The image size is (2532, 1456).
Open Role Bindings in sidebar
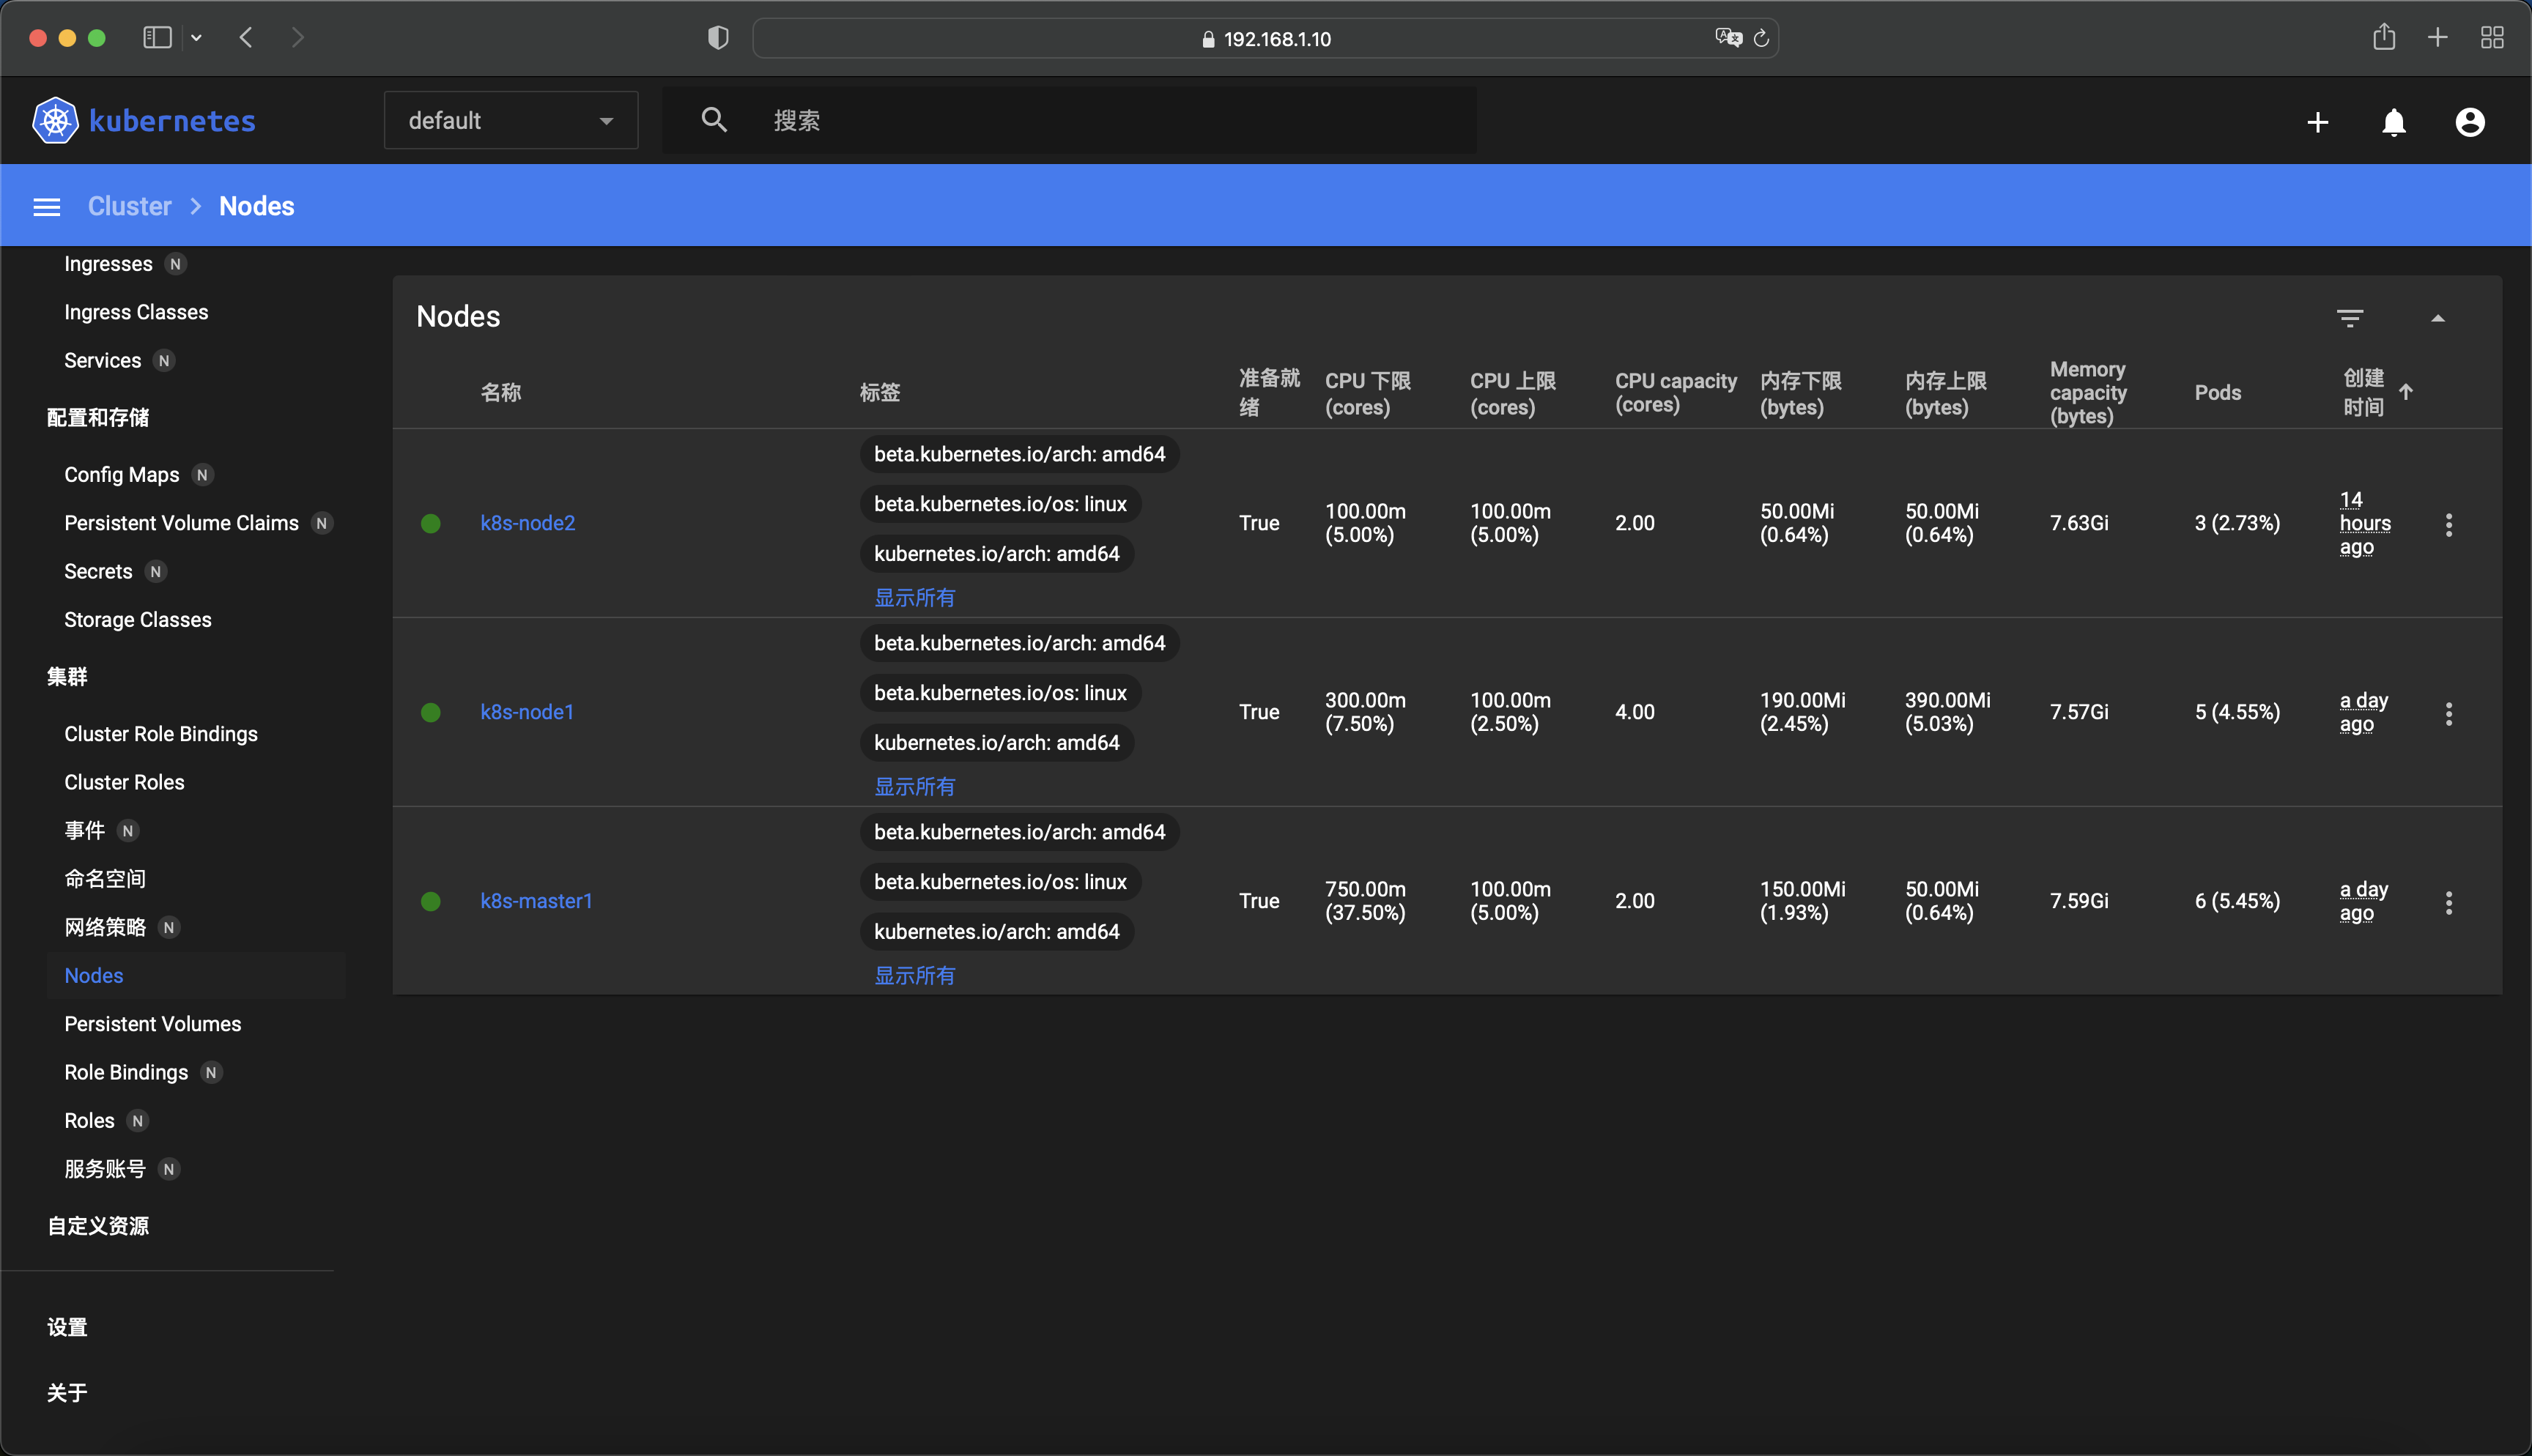(126, 1072)
